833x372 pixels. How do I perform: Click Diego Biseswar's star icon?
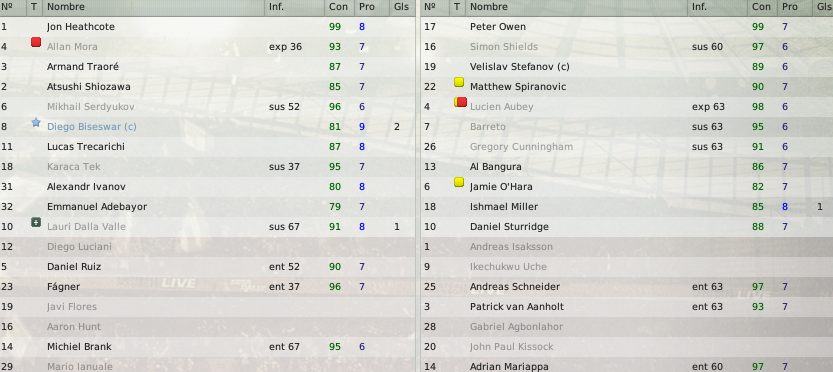click(x=36, y=123)
